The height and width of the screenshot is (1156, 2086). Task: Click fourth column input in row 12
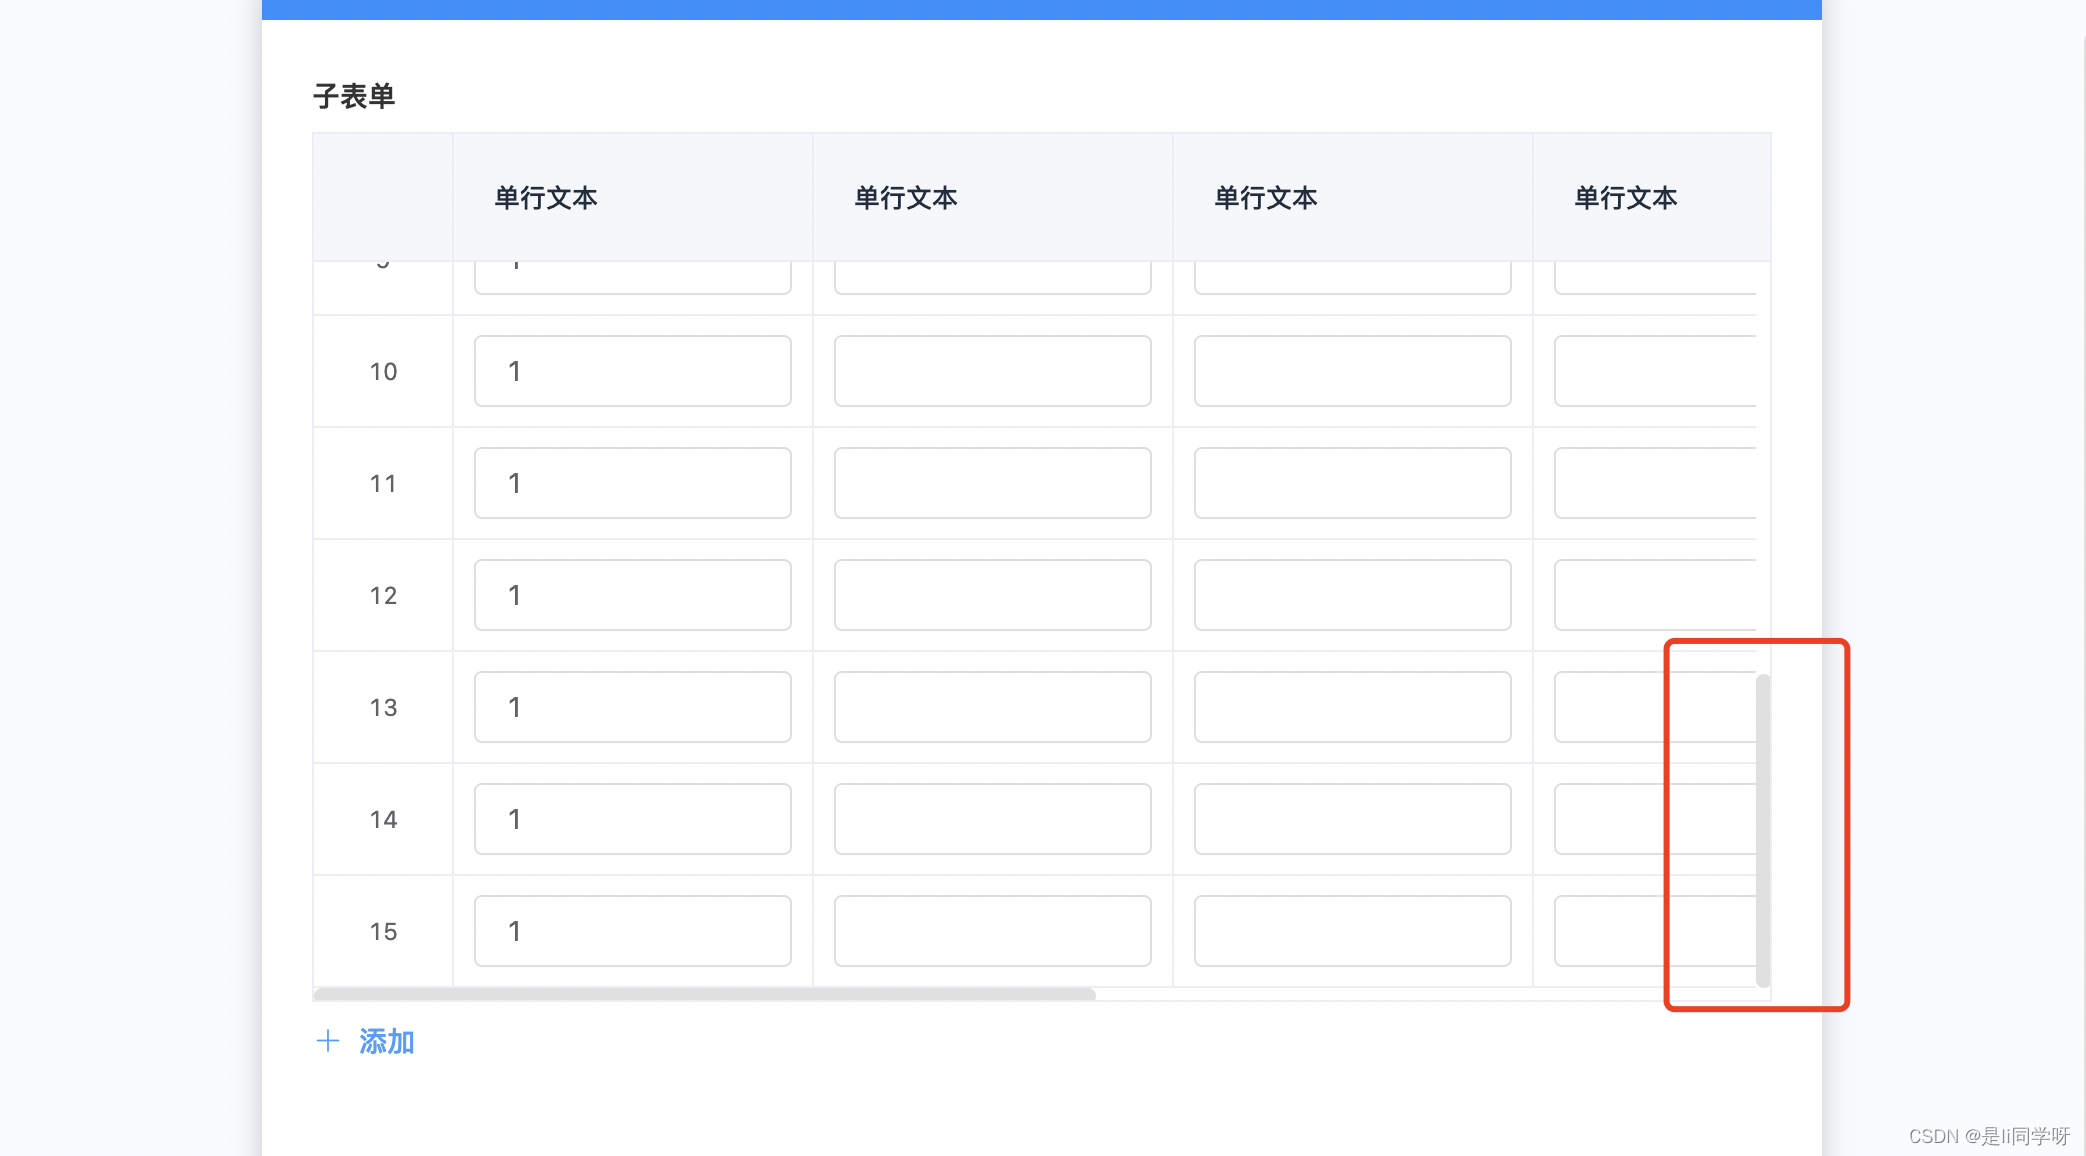point(1654,595)
